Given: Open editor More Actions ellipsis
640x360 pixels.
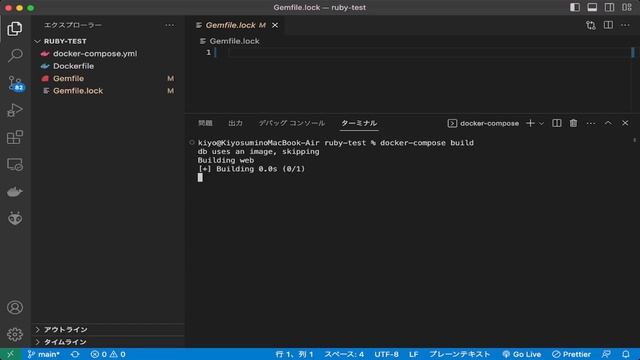Looking at the screenshot, I should [625, 25].
